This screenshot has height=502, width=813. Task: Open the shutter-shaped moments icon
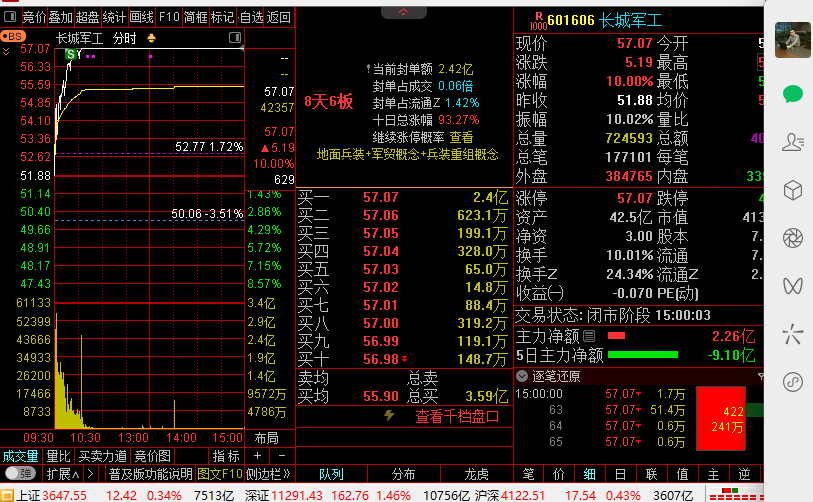coord(793,238)
